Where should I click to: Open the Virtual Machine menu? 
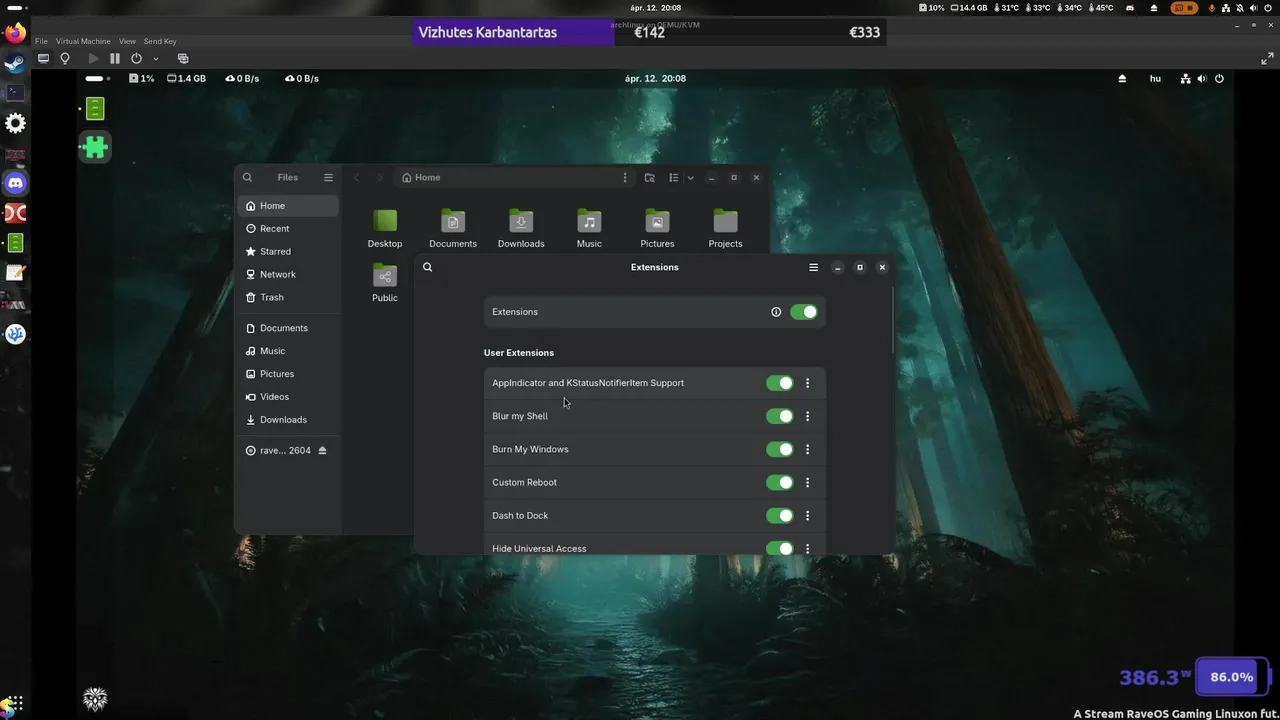83,41
